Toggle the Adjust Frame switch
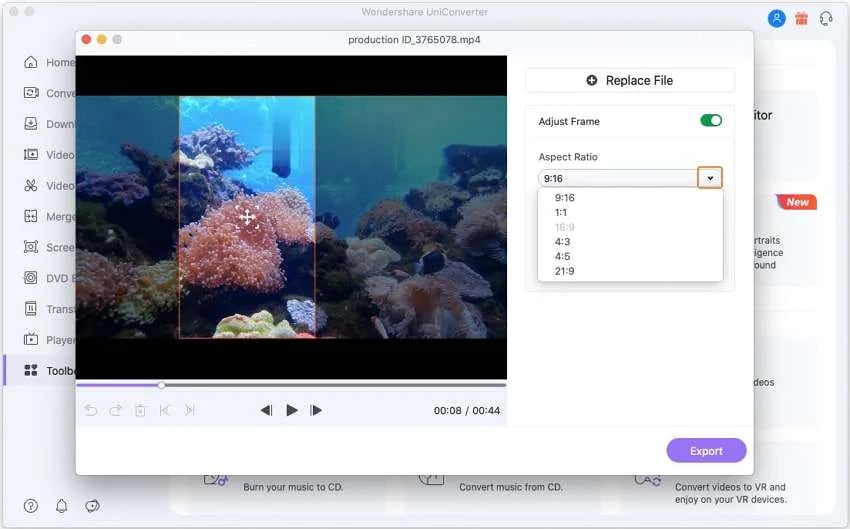 point(711,120)
